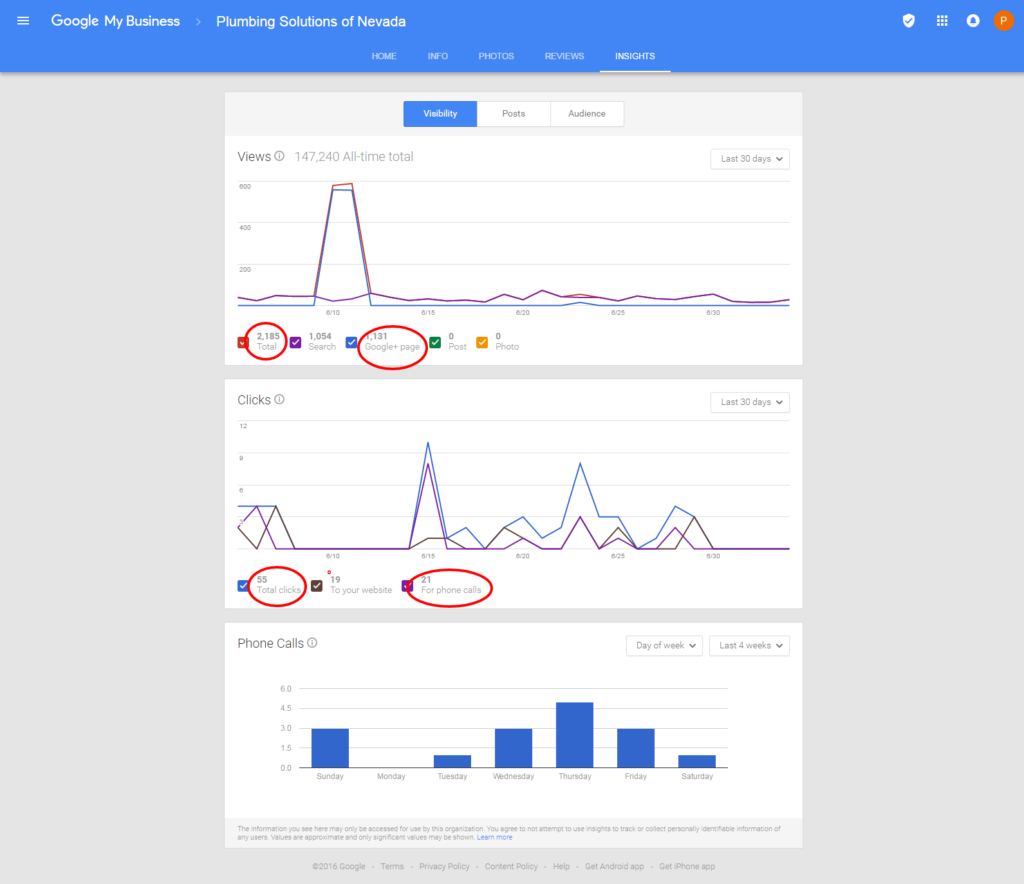Toggle the Total views checkbox
Image resolution: width=1024 pixels, height=884 pixels.
click(243, 342)
